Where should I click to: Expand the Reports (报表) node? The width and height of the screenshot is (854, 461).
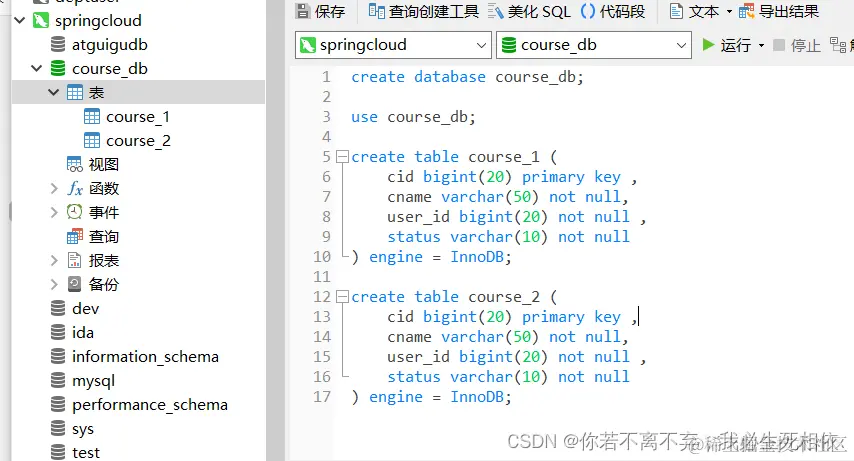54,260
